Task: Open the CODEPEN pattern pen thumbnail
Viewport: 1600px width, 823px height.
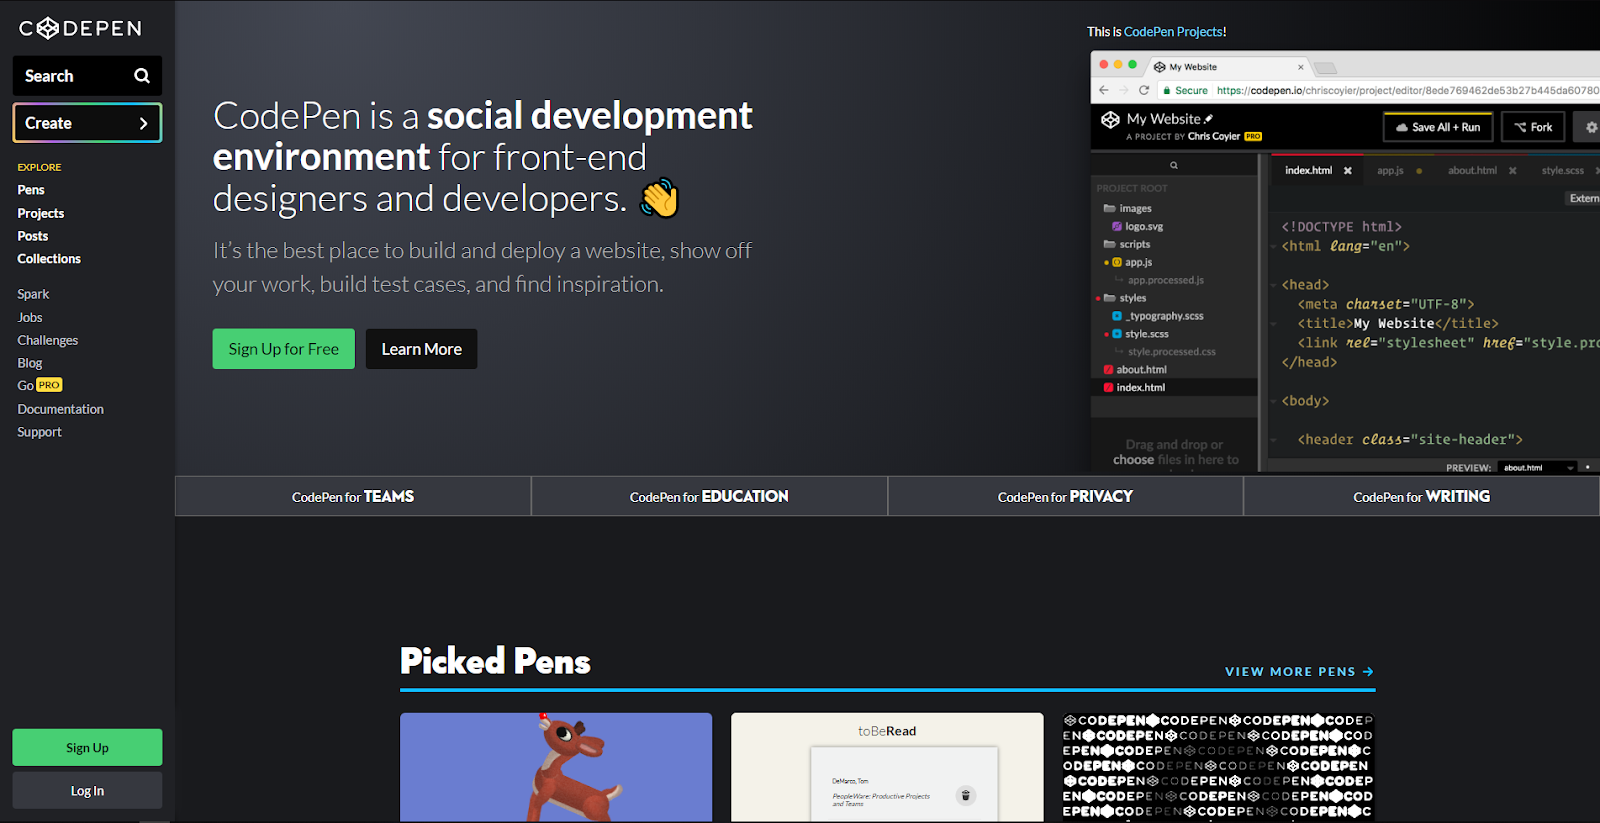Action: click(x=1218, y=767)
